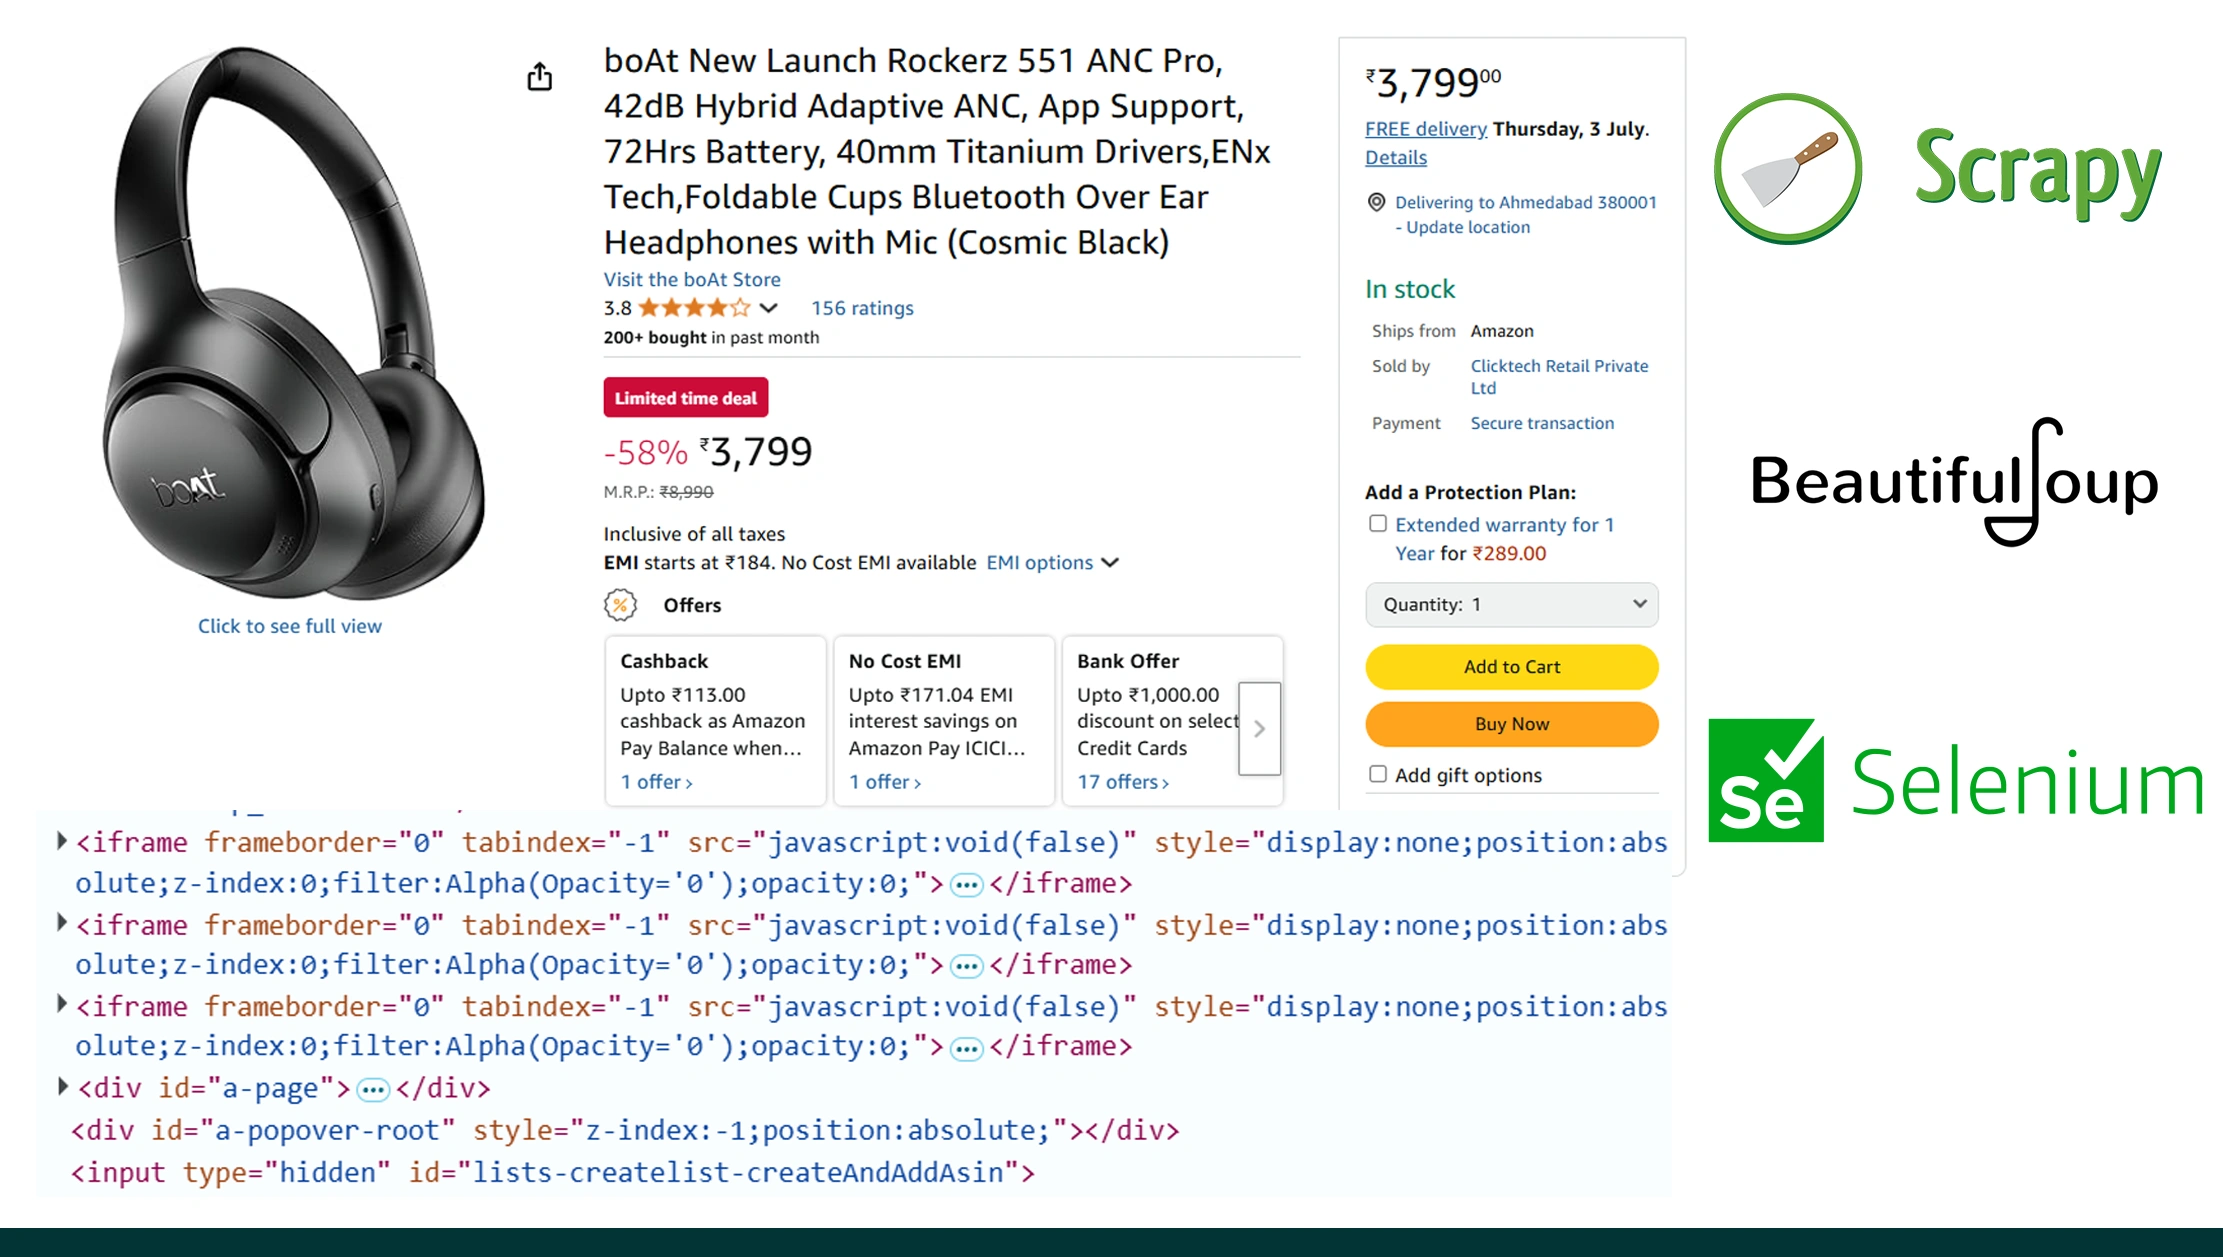
Task: Click the 156 ratings link
Action: click(x=860, y=307)
